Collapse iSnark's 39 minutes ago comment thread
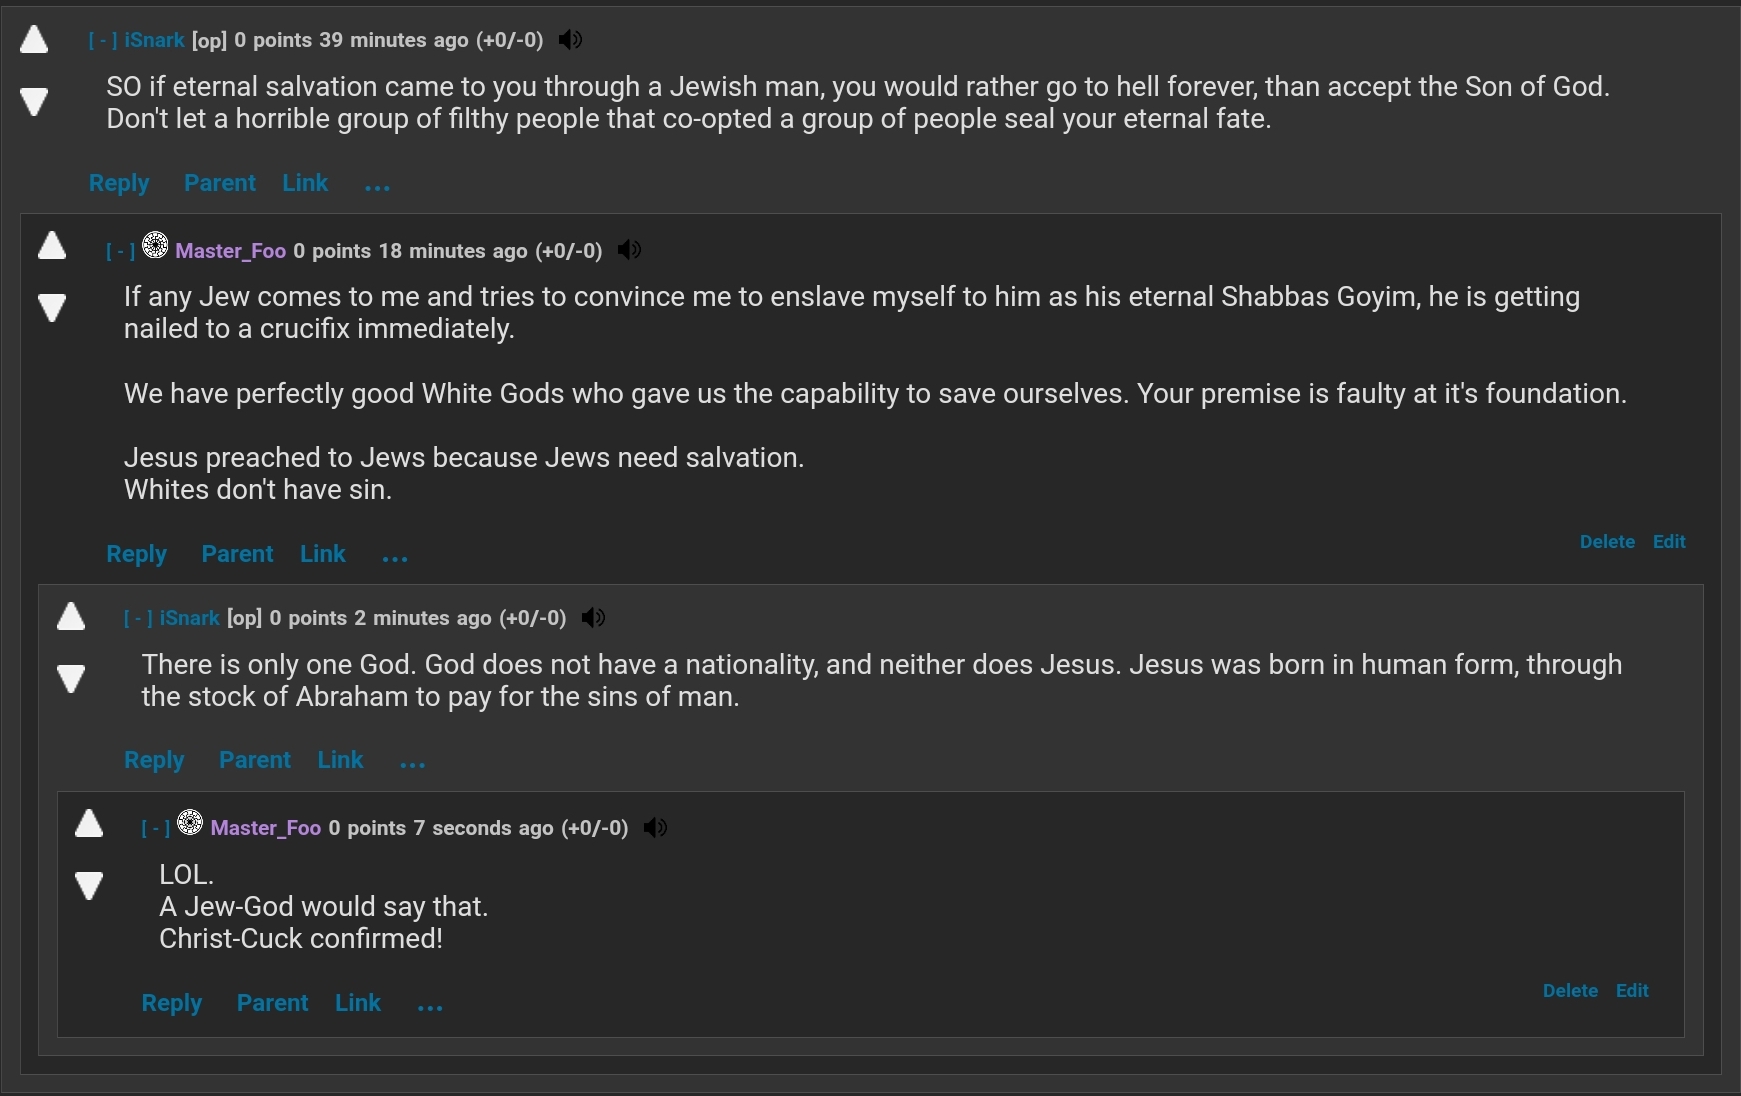This screenshot has width=1741, height=1096. coord(103,41)
